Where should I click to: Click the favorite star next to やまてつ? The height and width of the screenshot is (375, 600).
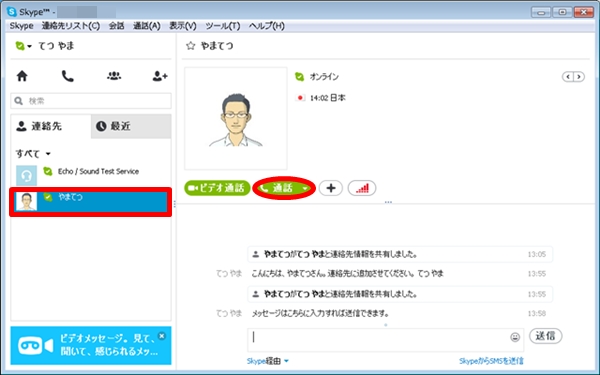(190, 46)
